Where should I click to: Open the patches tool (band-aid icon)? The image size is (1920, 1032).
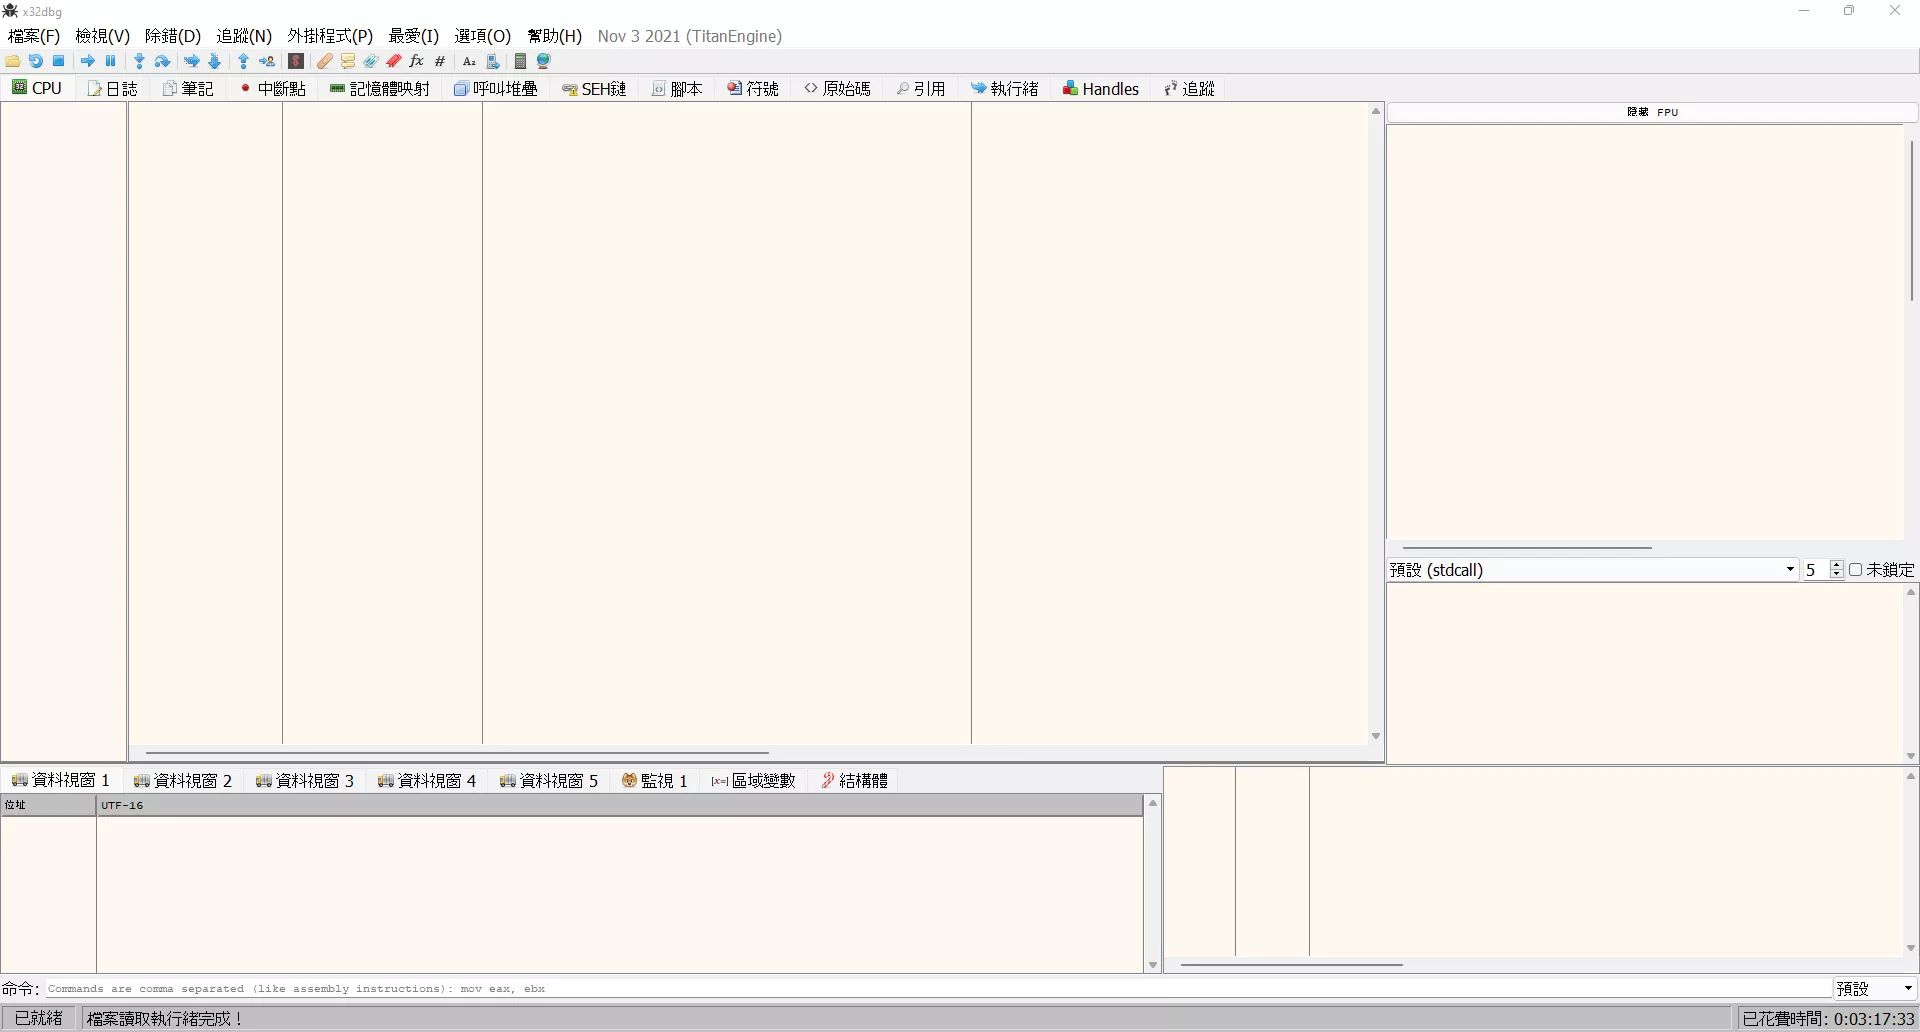click(324, 61)
